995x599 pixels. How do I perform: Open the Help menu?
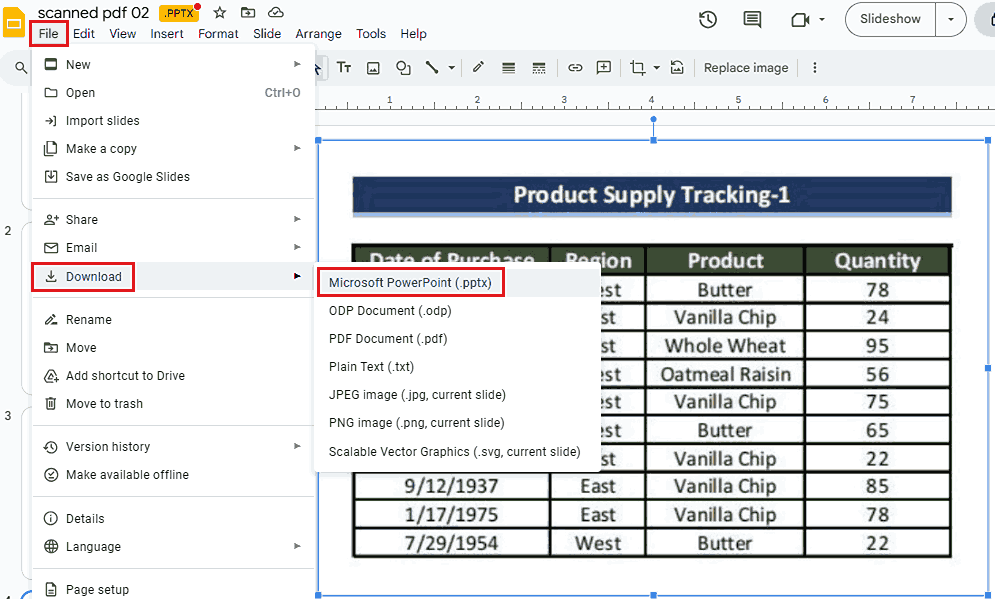[x=413, y=34]
